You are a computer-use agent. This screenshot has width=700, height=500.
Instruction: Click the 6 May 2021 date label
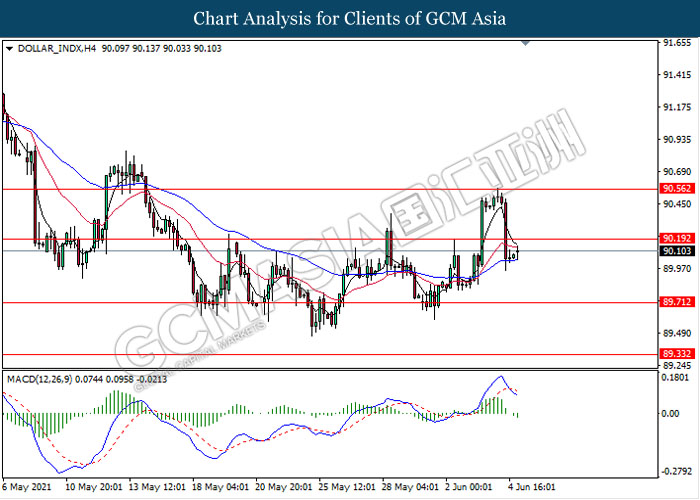pyautogui.click(x=26, y=487)
